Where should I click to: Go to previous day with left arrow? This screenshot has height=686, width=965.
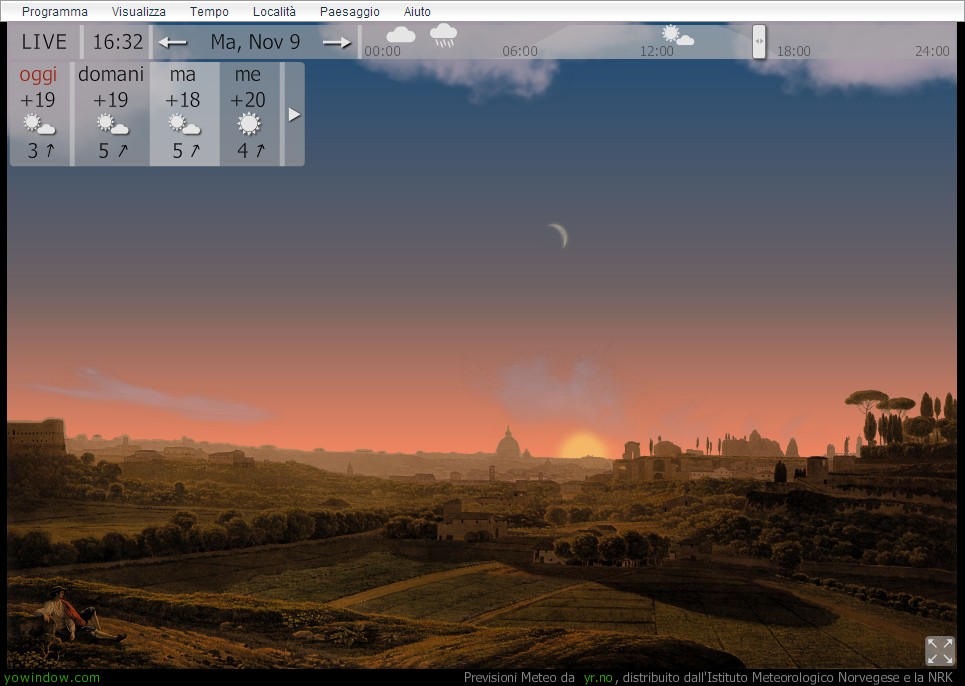pyautogui.click(x=172, y=42)
